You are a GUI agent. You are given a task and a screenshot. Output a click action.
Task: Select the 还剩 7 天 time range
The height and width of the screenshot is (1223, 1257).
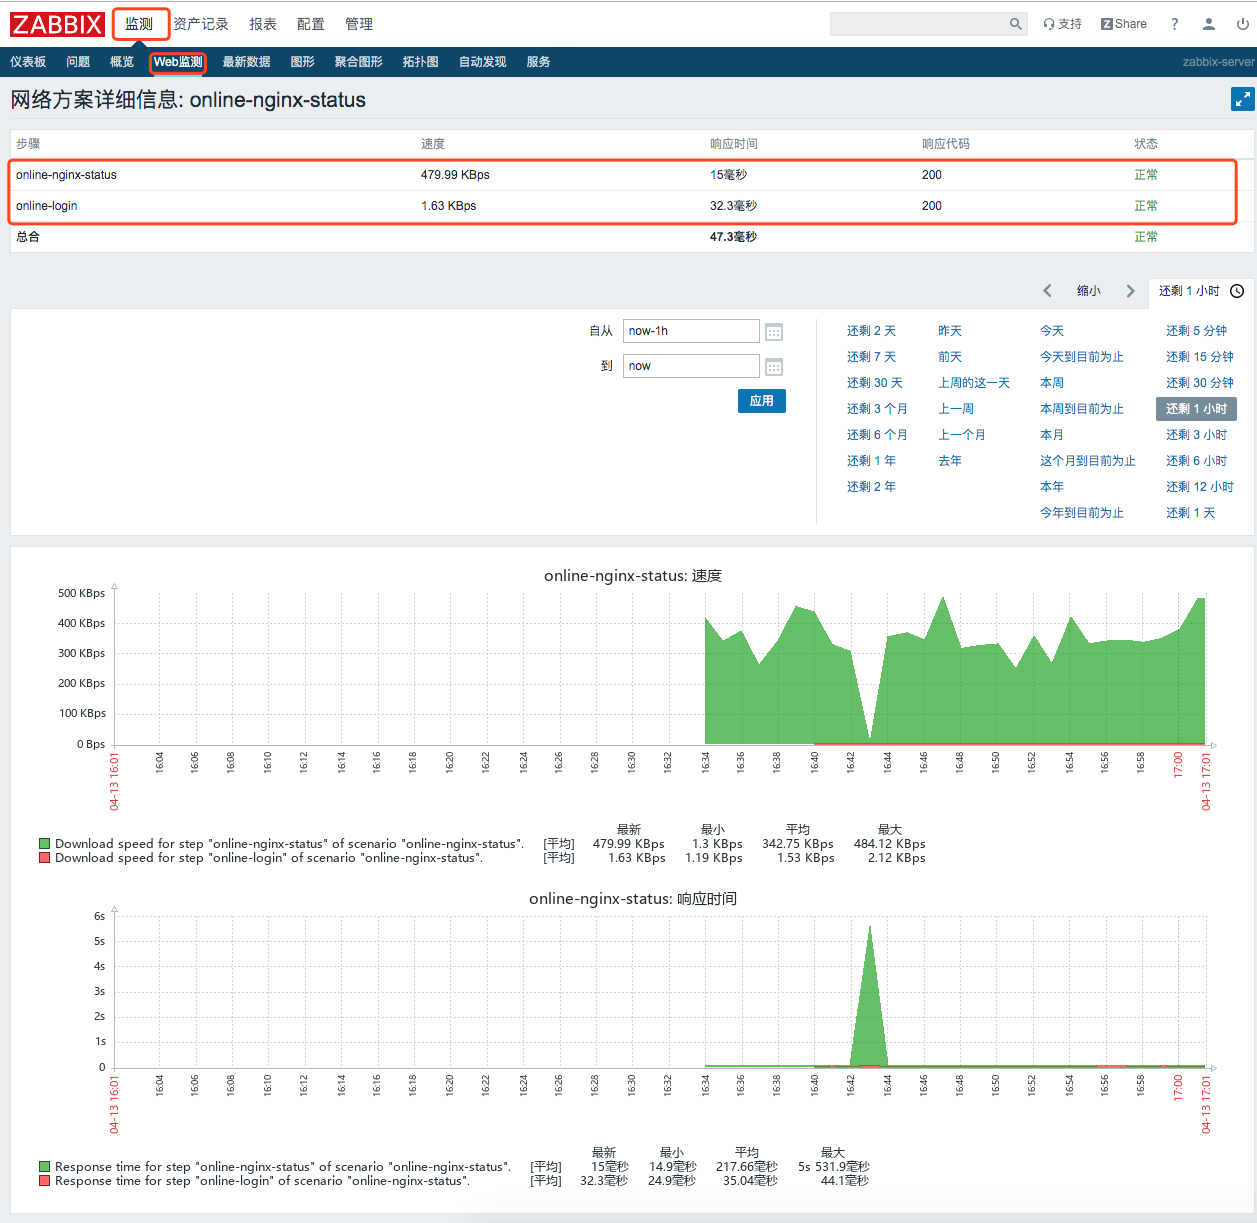coord(871,357)
